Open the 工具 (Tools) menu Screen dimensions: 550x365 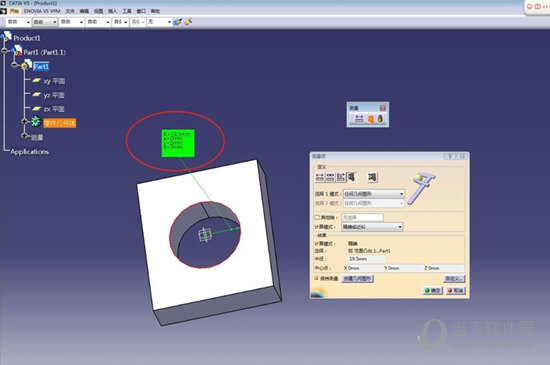127,11
